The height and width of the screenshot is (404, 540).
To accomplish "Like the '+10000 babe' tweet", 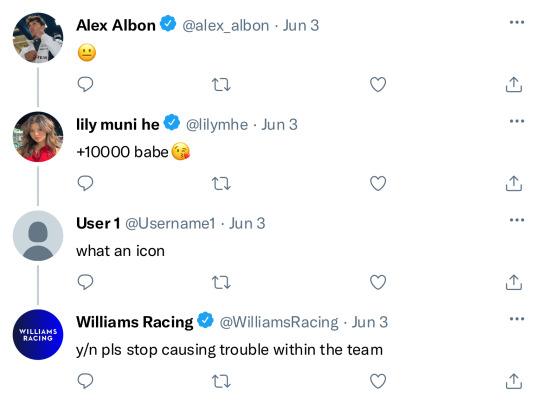I will [378, 184].
